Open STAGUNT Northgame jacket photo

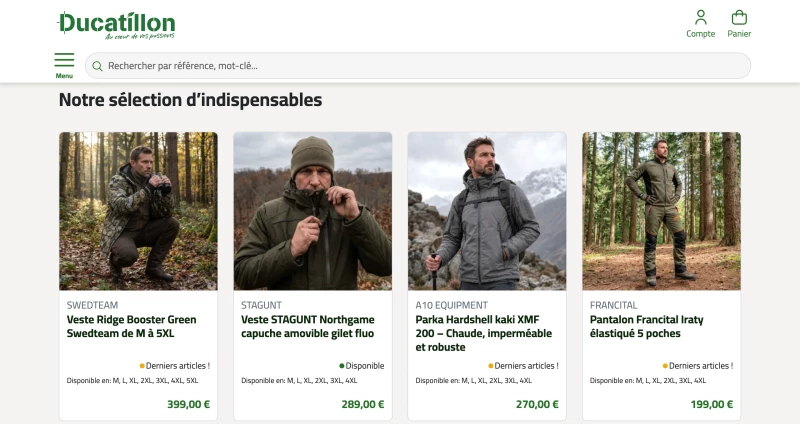tap(313, 211)
